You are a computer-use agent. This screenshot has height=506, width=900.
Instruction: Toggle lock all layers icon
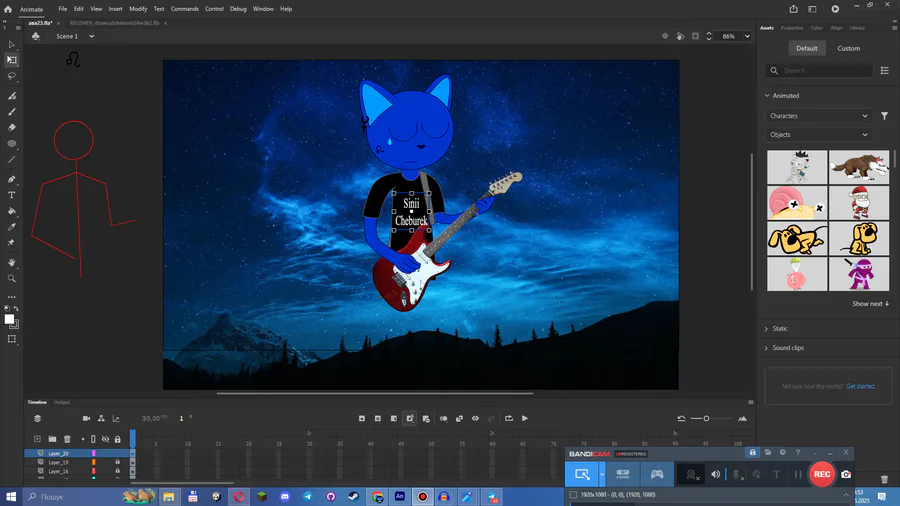(x=118, y=439)
